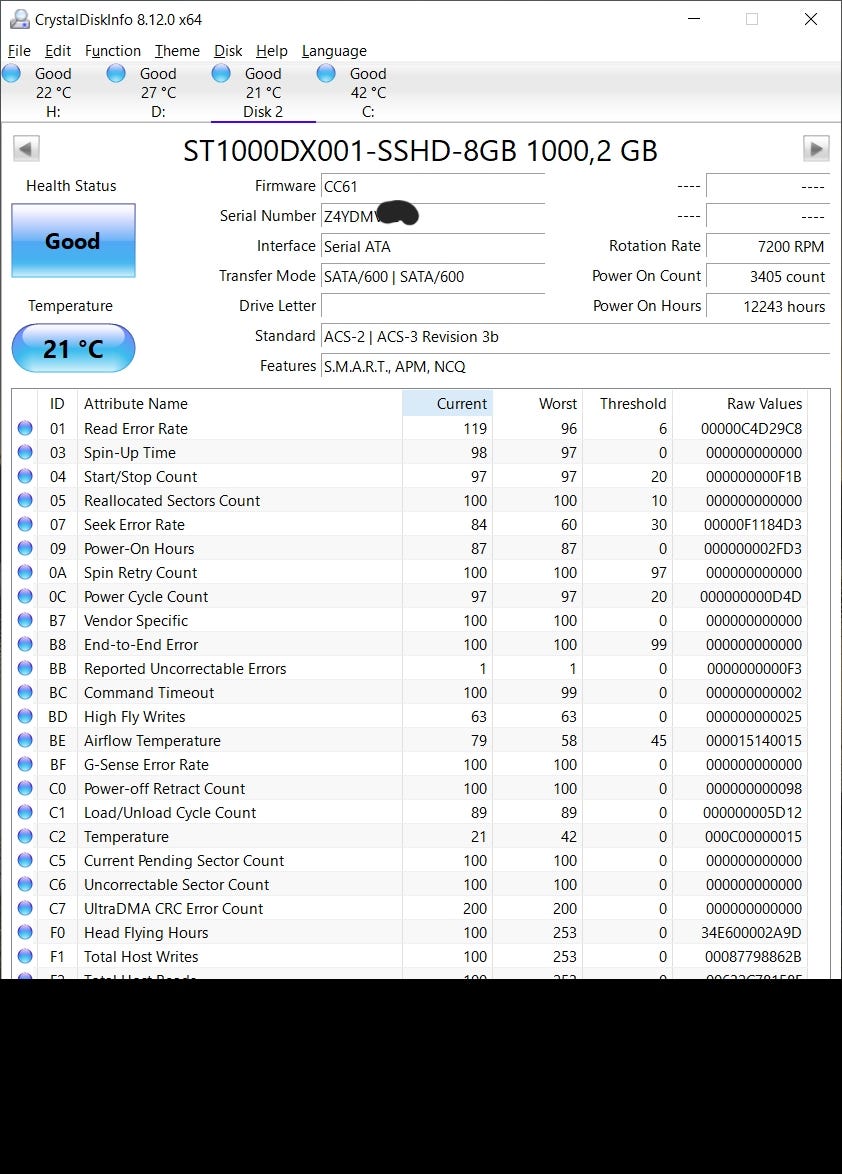The width and height of the screenshot is (842, 1174).
Task: Click status orb for Power Cycle Count
Action: point(25,596)
